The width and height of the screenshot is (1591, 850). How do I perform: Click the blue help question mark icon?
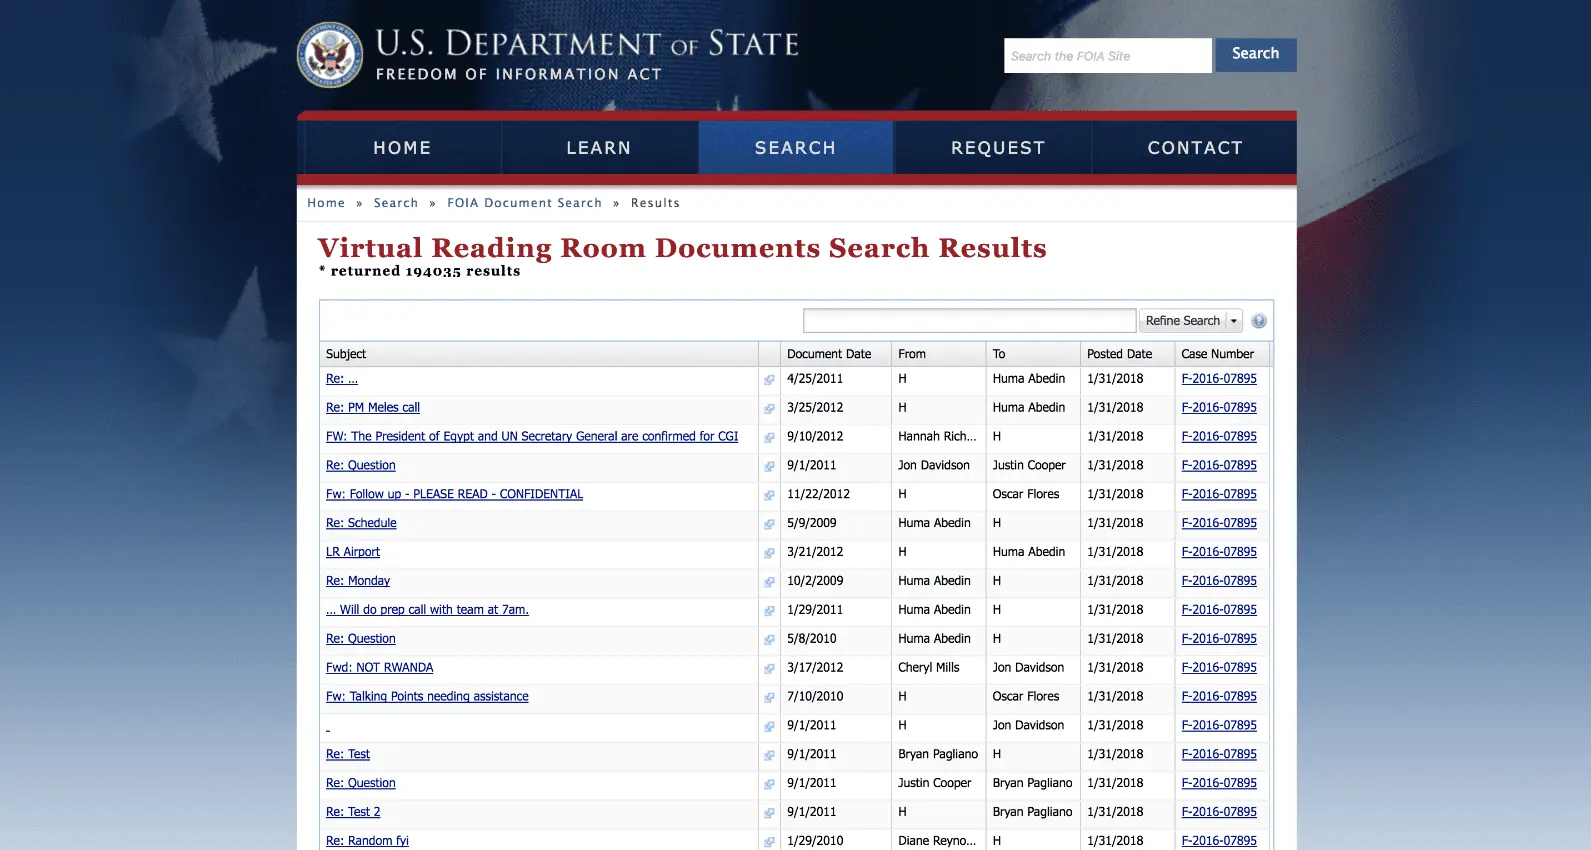coord(1258,321)
